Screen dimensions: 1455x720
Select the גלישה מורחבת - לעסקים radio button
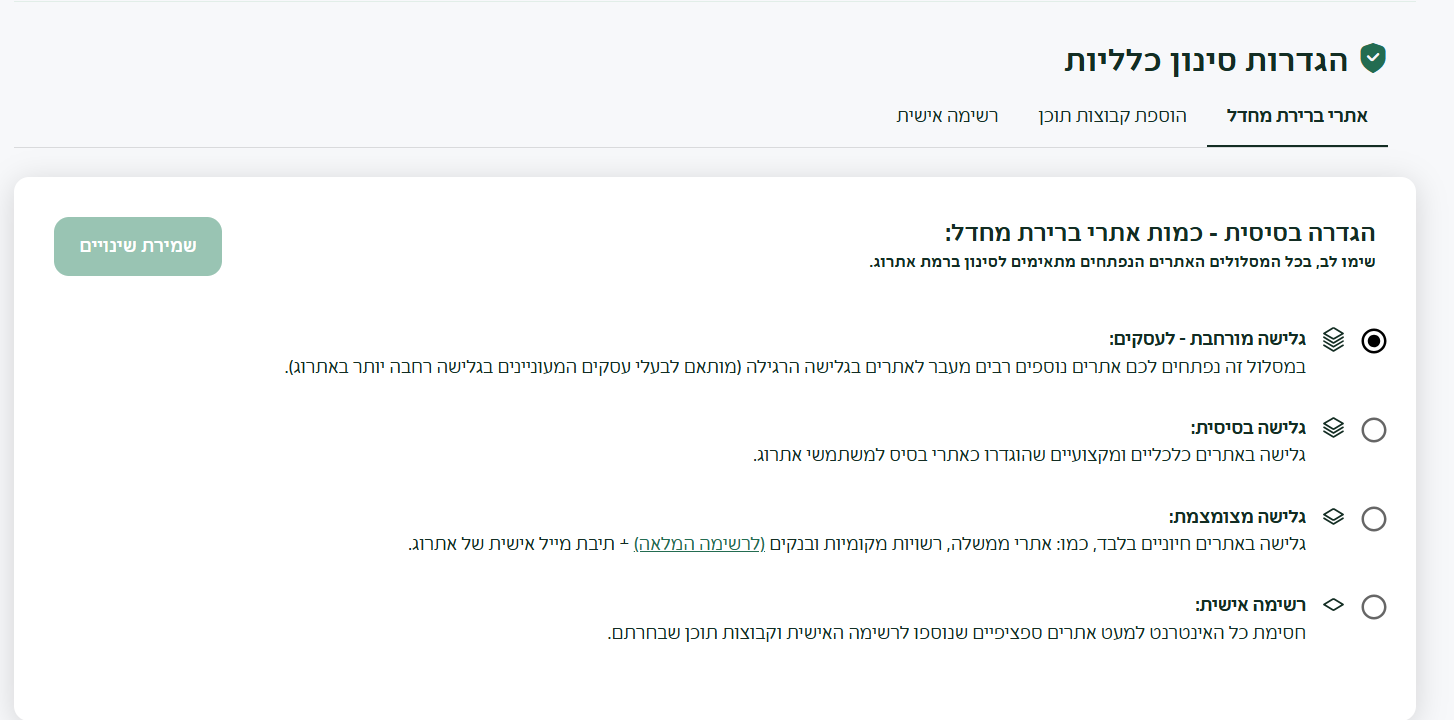coord(1374,341)
